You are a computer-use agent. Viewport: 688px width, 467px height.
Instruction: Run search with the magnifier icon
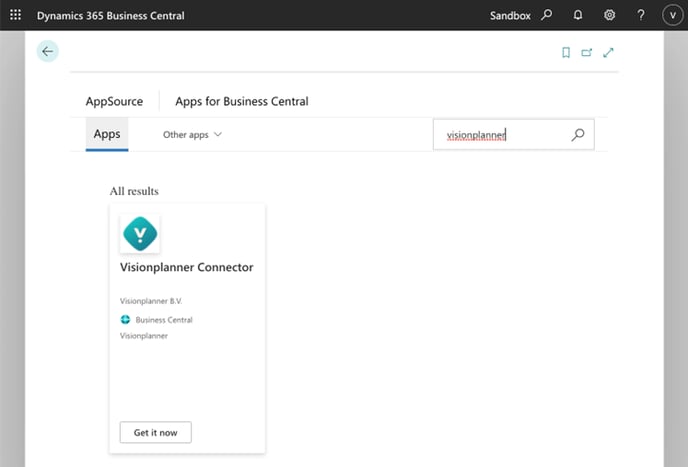pyautogui.click(x=578, y=135)
